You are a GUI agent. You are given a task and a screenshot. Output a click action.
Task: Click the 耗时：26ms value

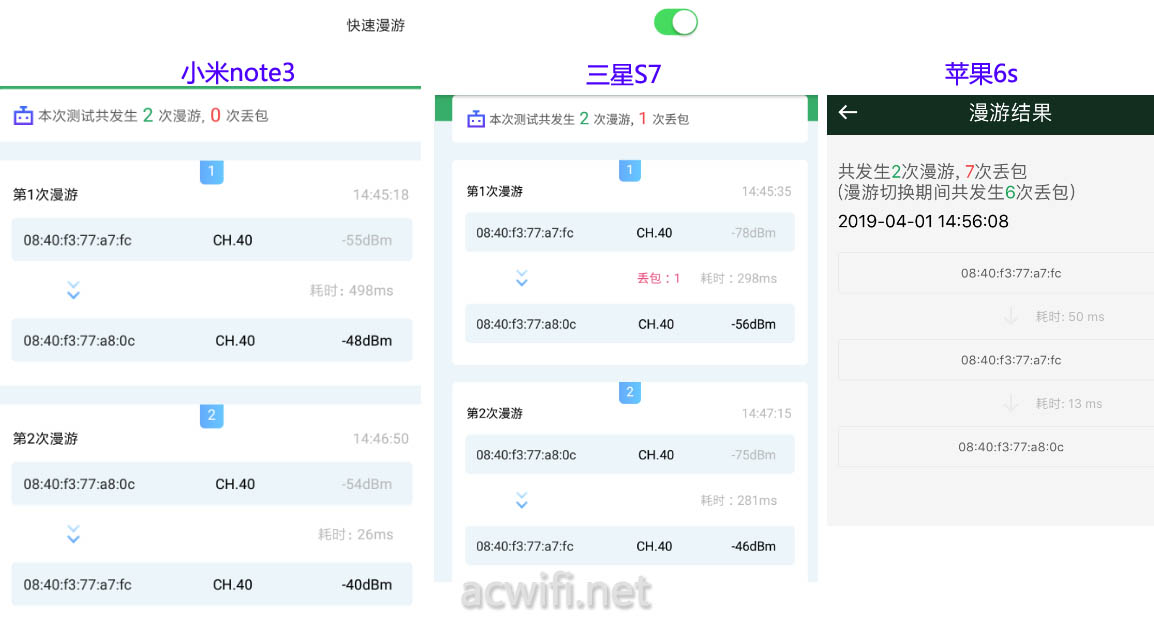(x=355, y=534)
